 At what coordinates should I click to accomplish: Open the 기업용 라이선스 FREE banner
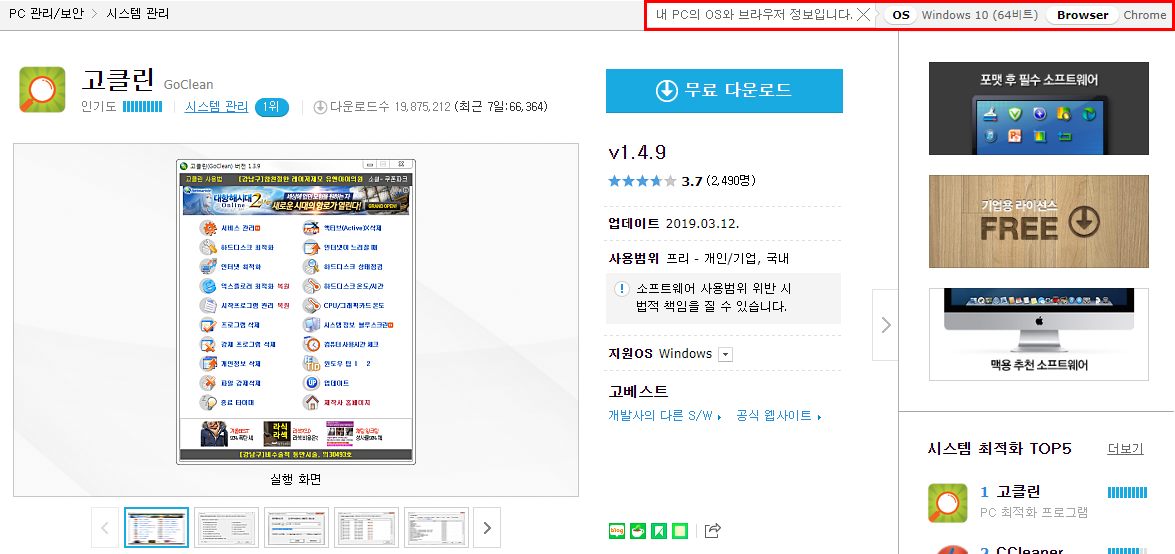click(1039, 221)
